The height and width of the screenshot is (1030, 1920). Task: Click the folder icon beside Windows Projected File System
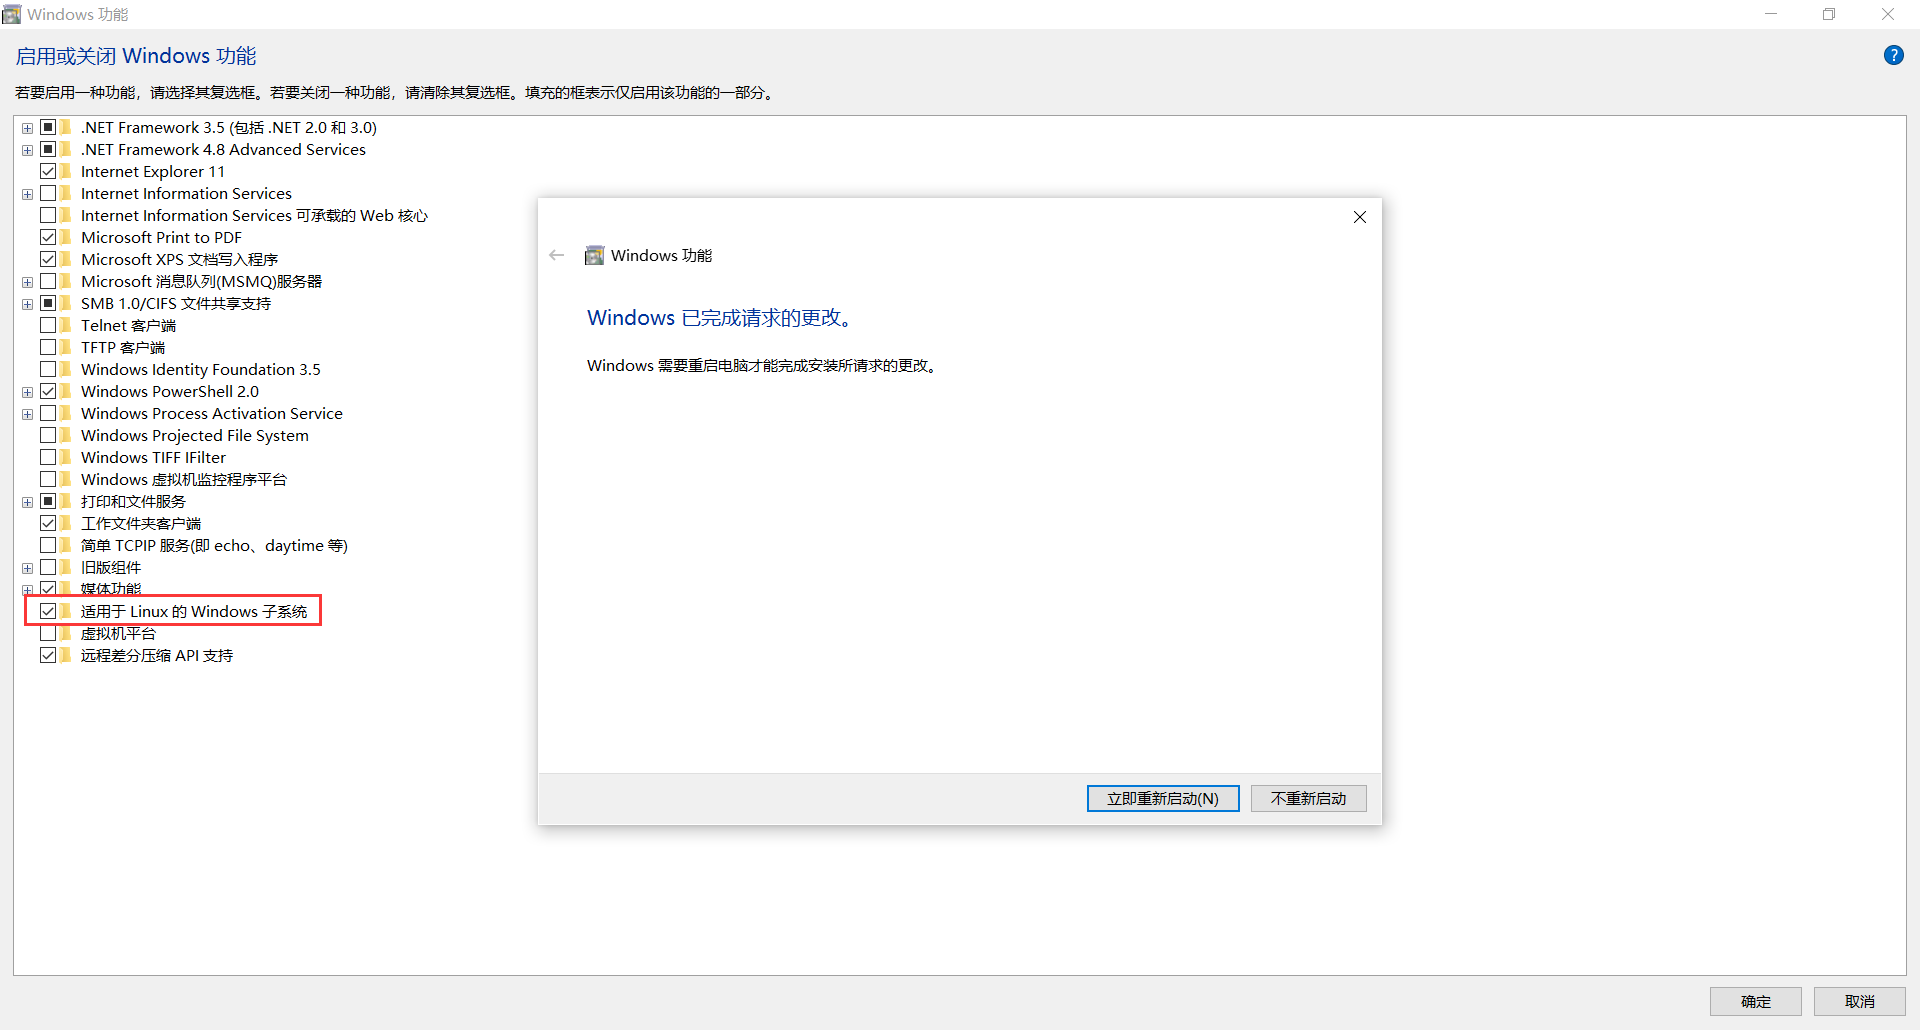pos(66,435)
